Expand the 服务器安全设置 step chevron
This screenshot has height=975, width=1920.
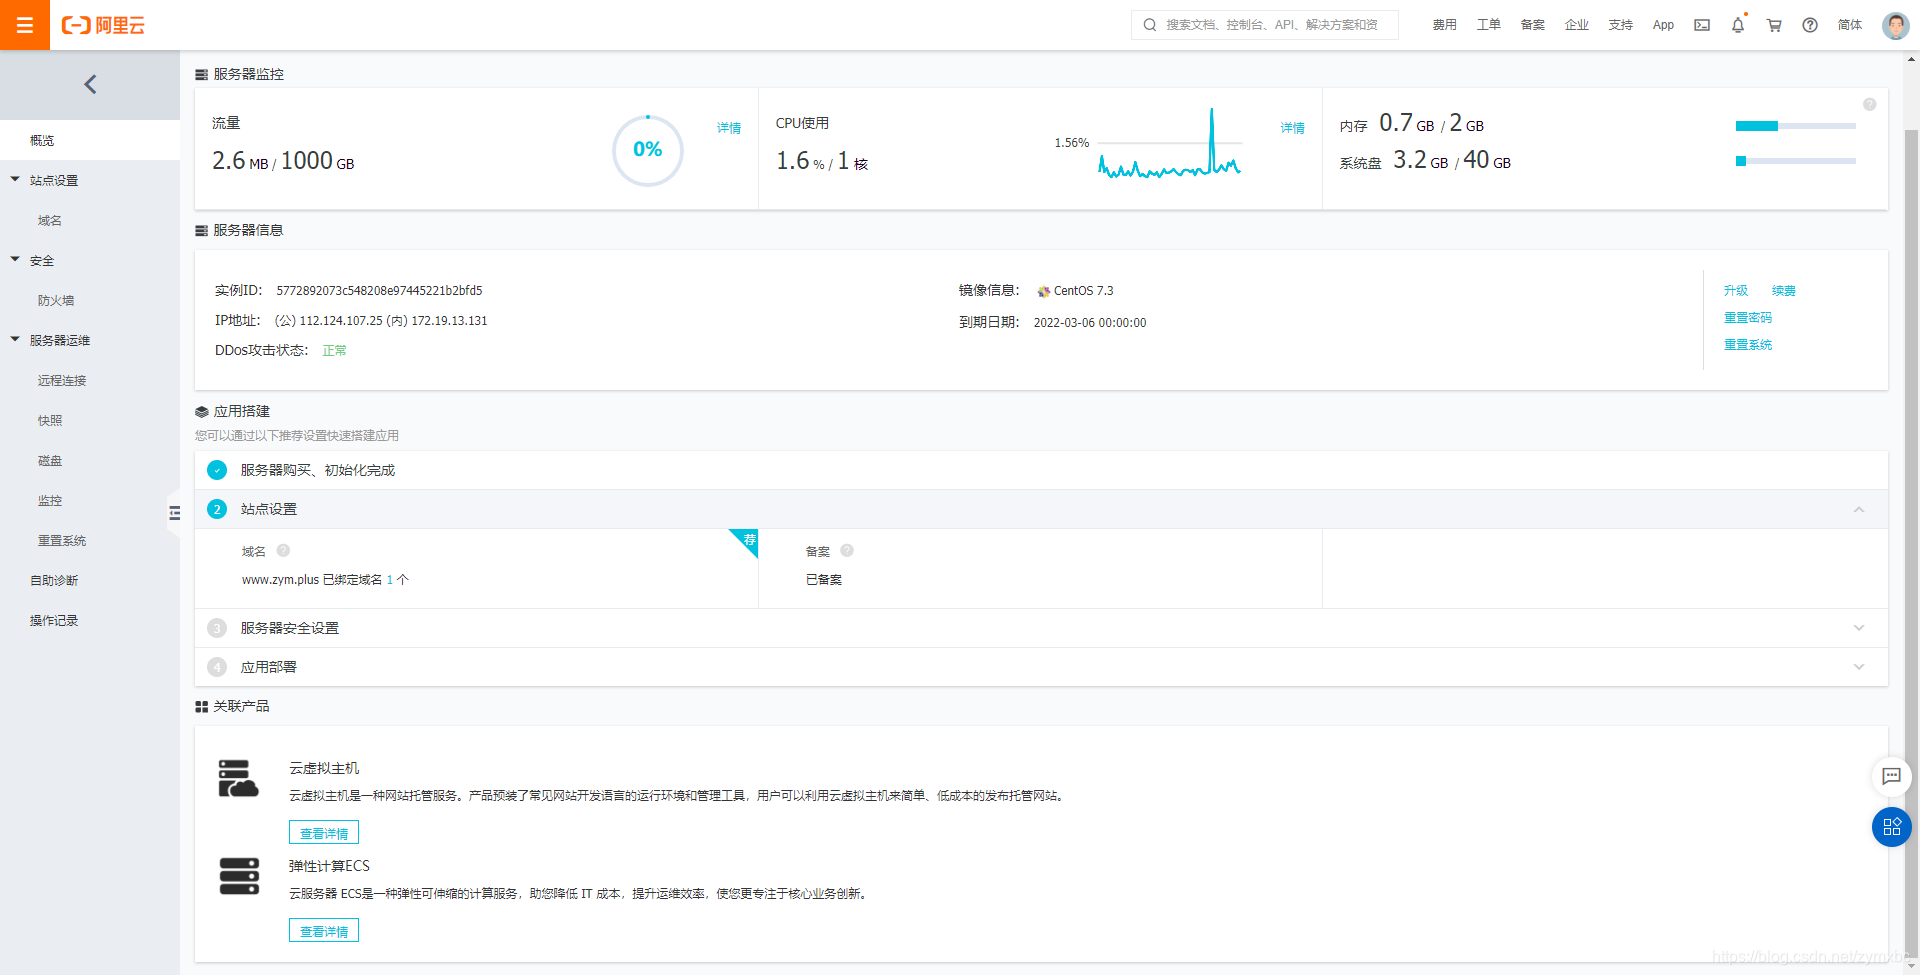(1859, 628)
